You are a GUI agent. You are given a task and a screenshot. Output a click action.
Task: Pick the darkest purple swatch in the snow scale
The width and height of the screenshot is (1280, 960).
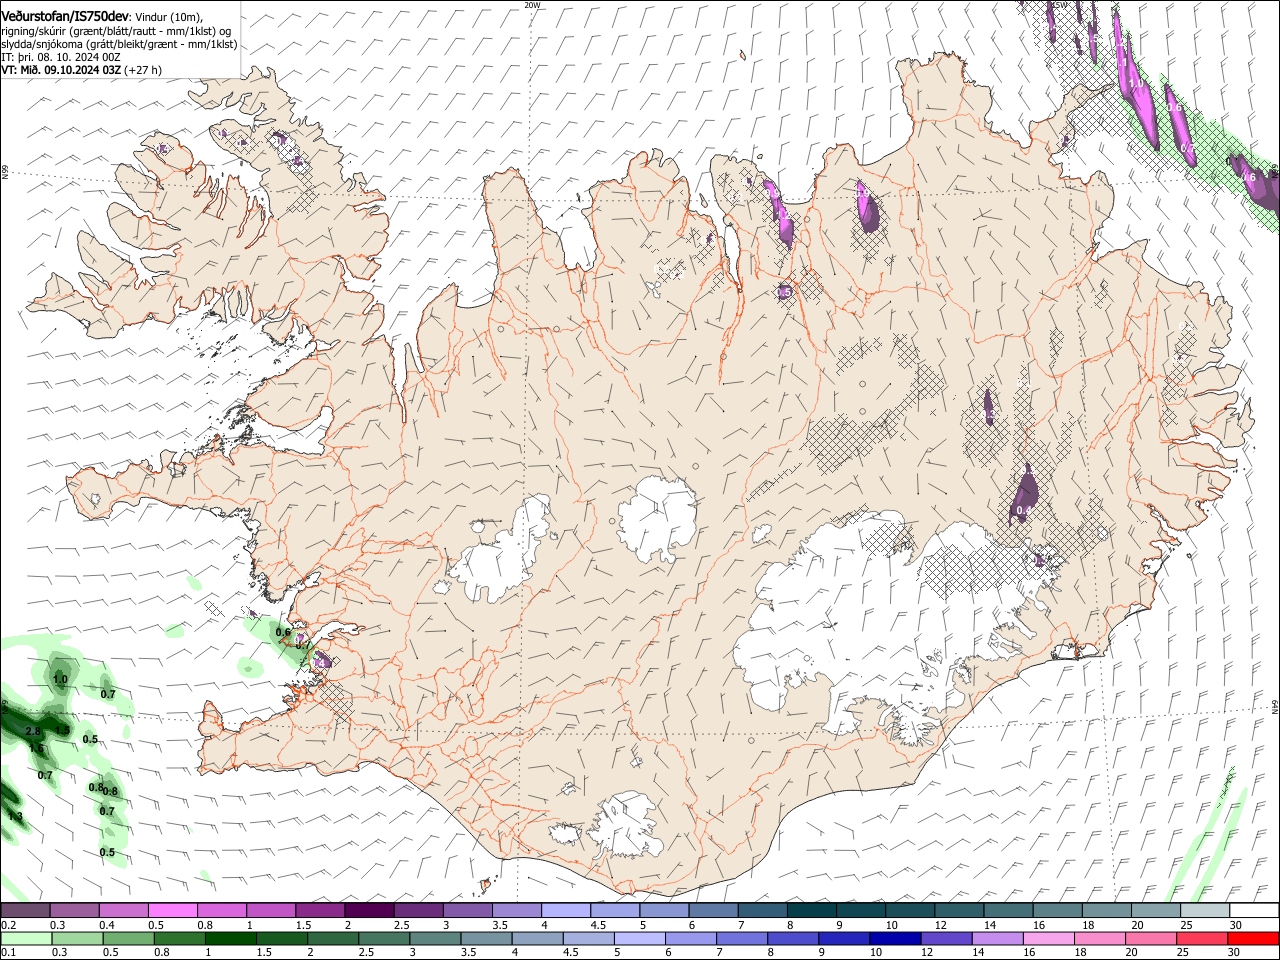pos(369,911)
